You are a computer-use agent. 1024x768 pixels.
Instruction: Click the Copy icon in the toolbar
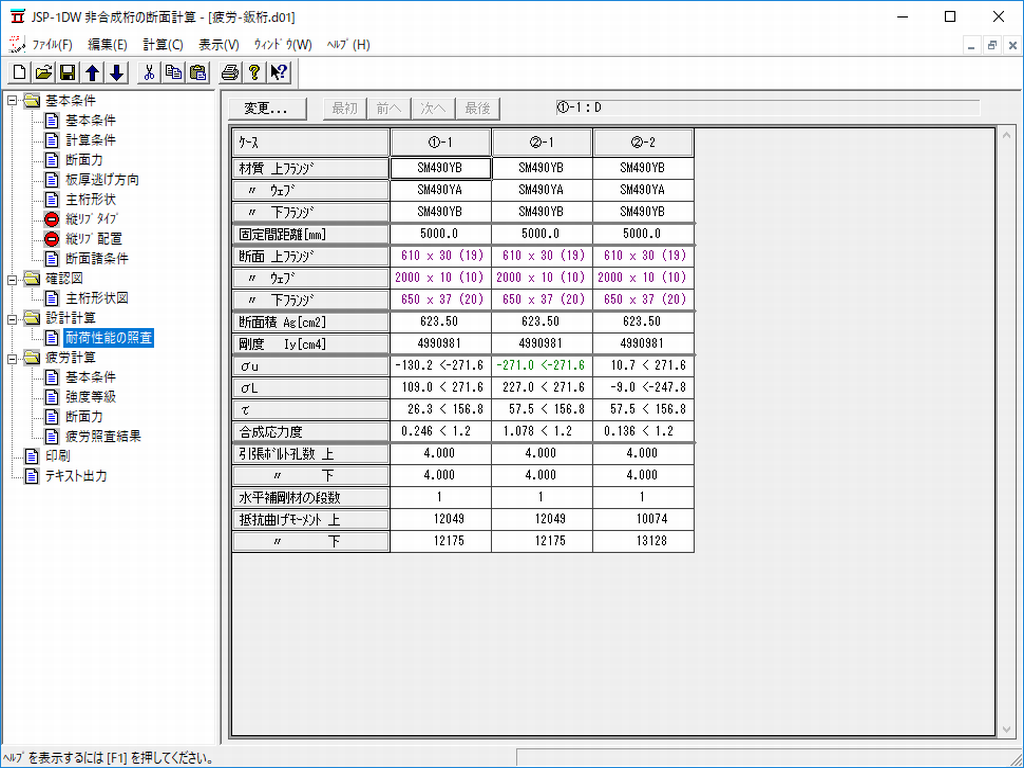tap(173, 72)
